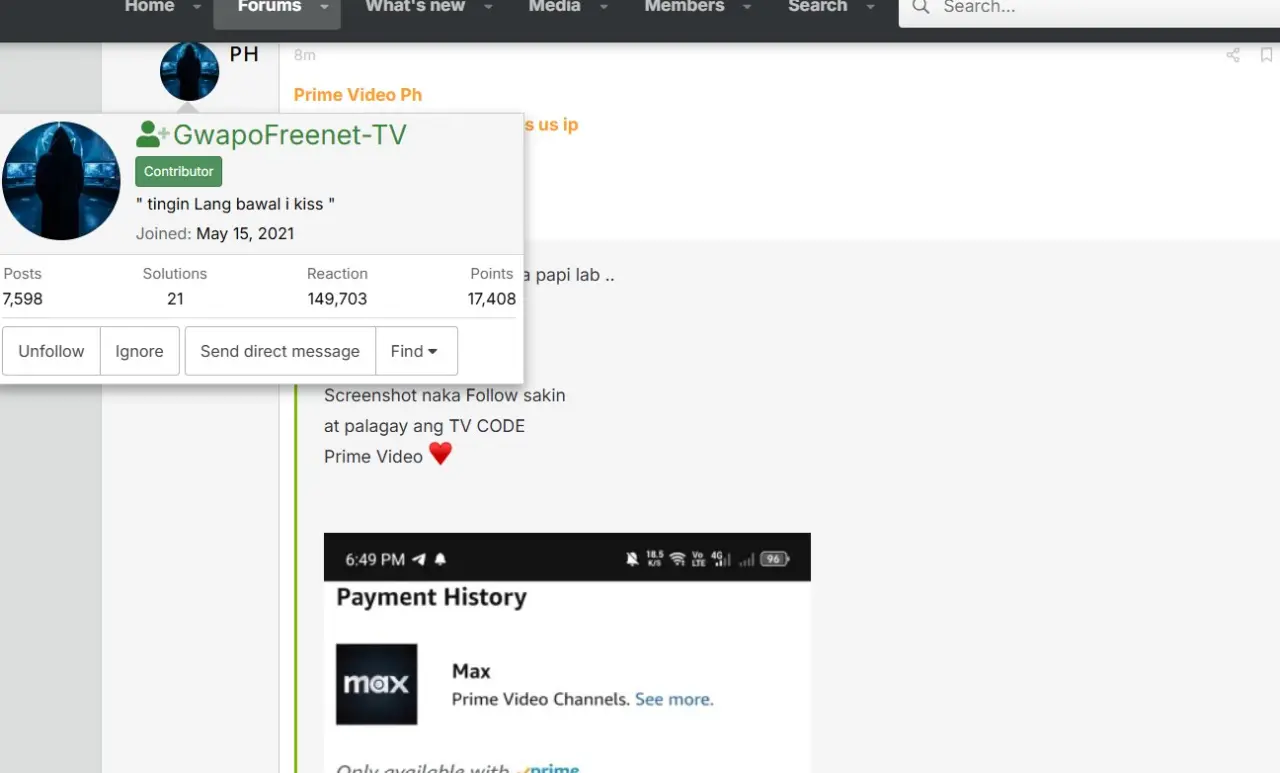Screen dimensions: 1280x773
Task: Expand the Home dropdown arrow
Action: [197, 7]
